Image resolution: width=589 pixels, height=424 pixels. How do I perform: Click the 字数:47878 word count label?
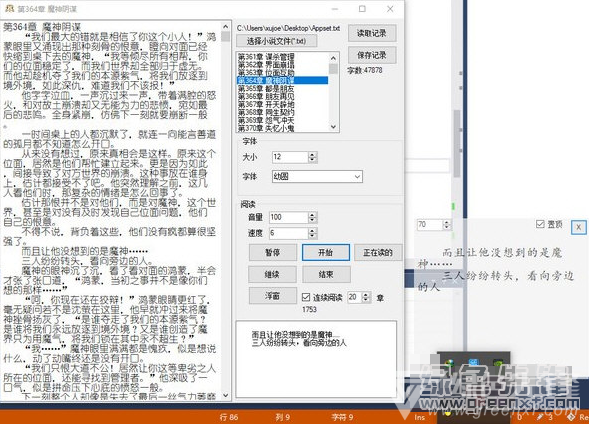pos(365,70)
